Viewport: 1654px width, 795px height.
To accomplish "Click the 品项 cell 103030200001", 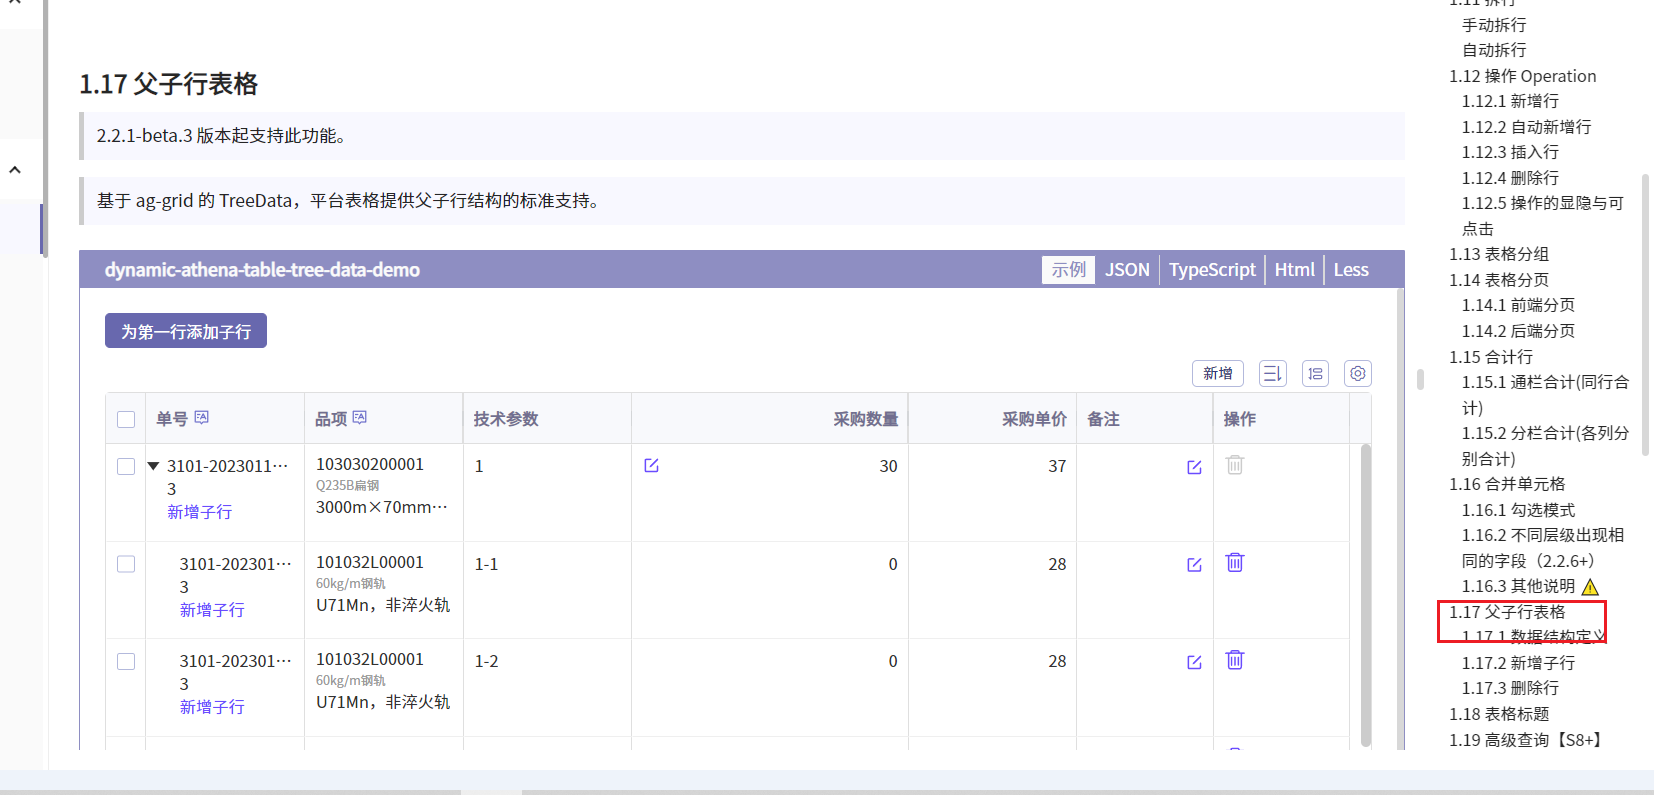I will click(384, 493).
